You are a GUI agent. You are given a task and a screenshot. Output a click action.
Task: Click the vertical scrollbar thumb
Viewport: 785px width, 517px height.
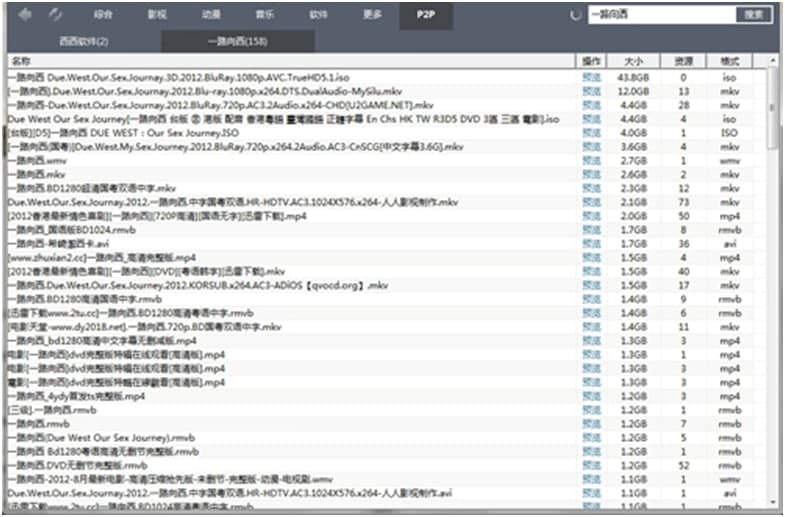772,109
